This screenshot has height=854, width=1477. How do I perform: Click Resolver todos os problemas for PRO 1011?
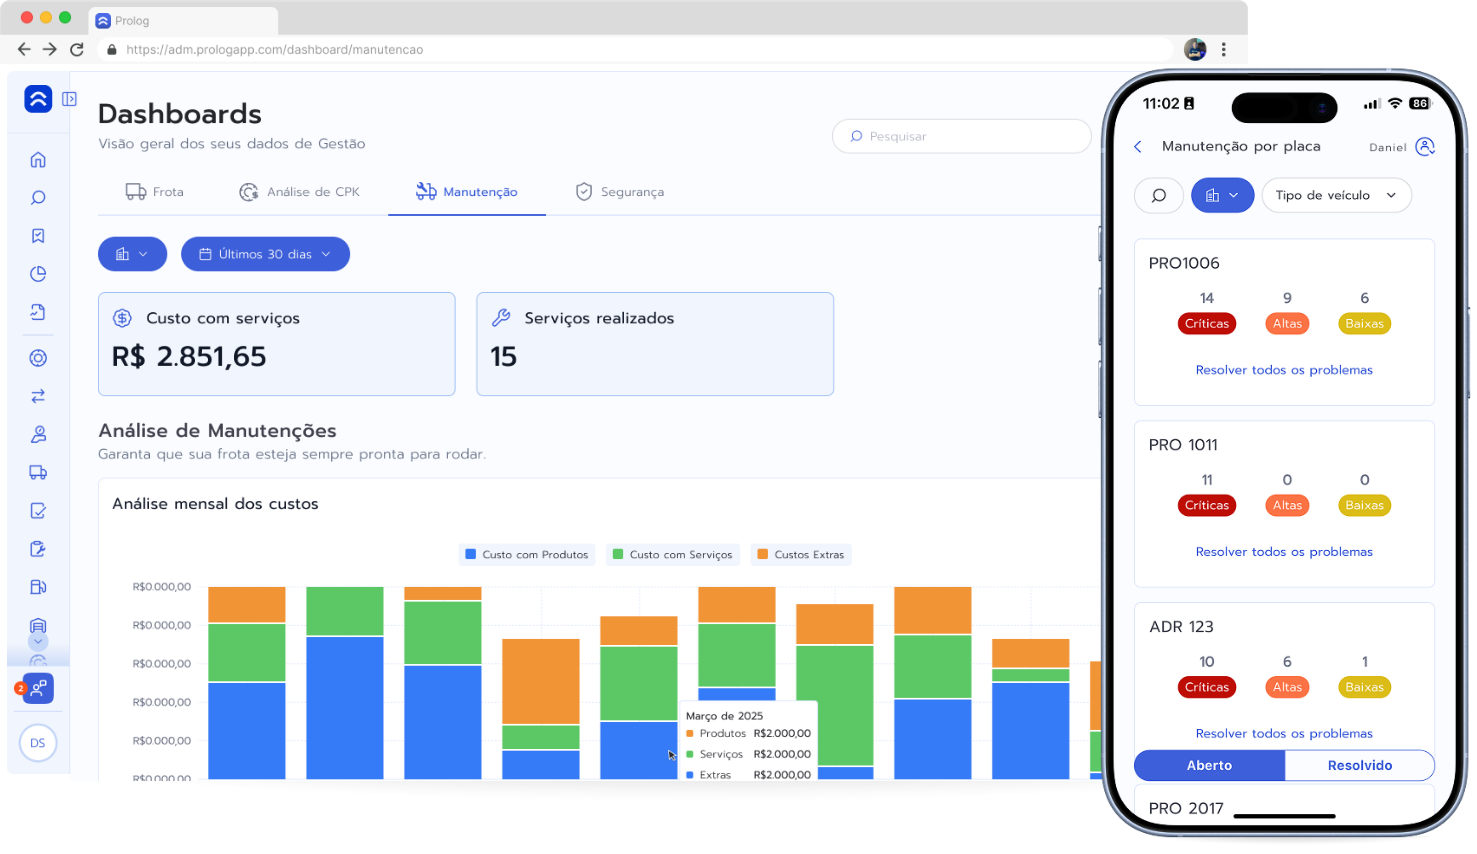pyautogui.click(x=1284, y=552)
